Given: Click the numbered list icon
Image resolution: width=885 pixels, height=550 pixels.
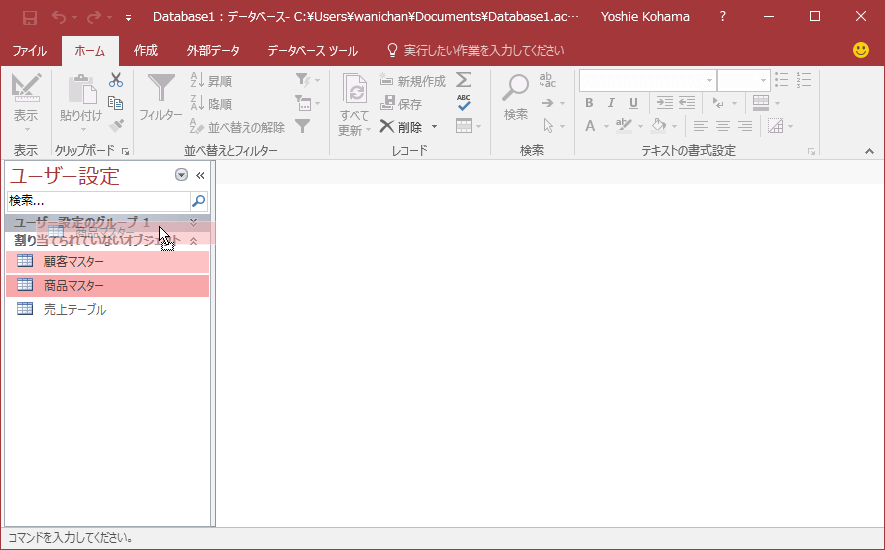Looking at the screenshot, I should [804, 80].
